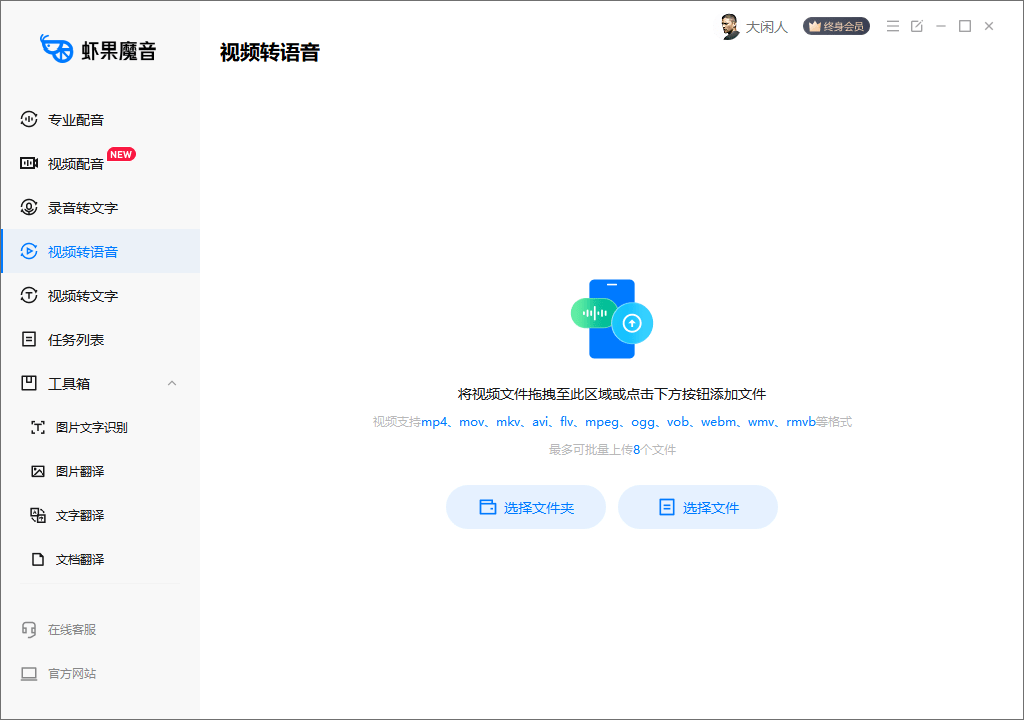Click the 任务列表 list icon
This screenshot has height=720, width=1024.
(29, 339)
